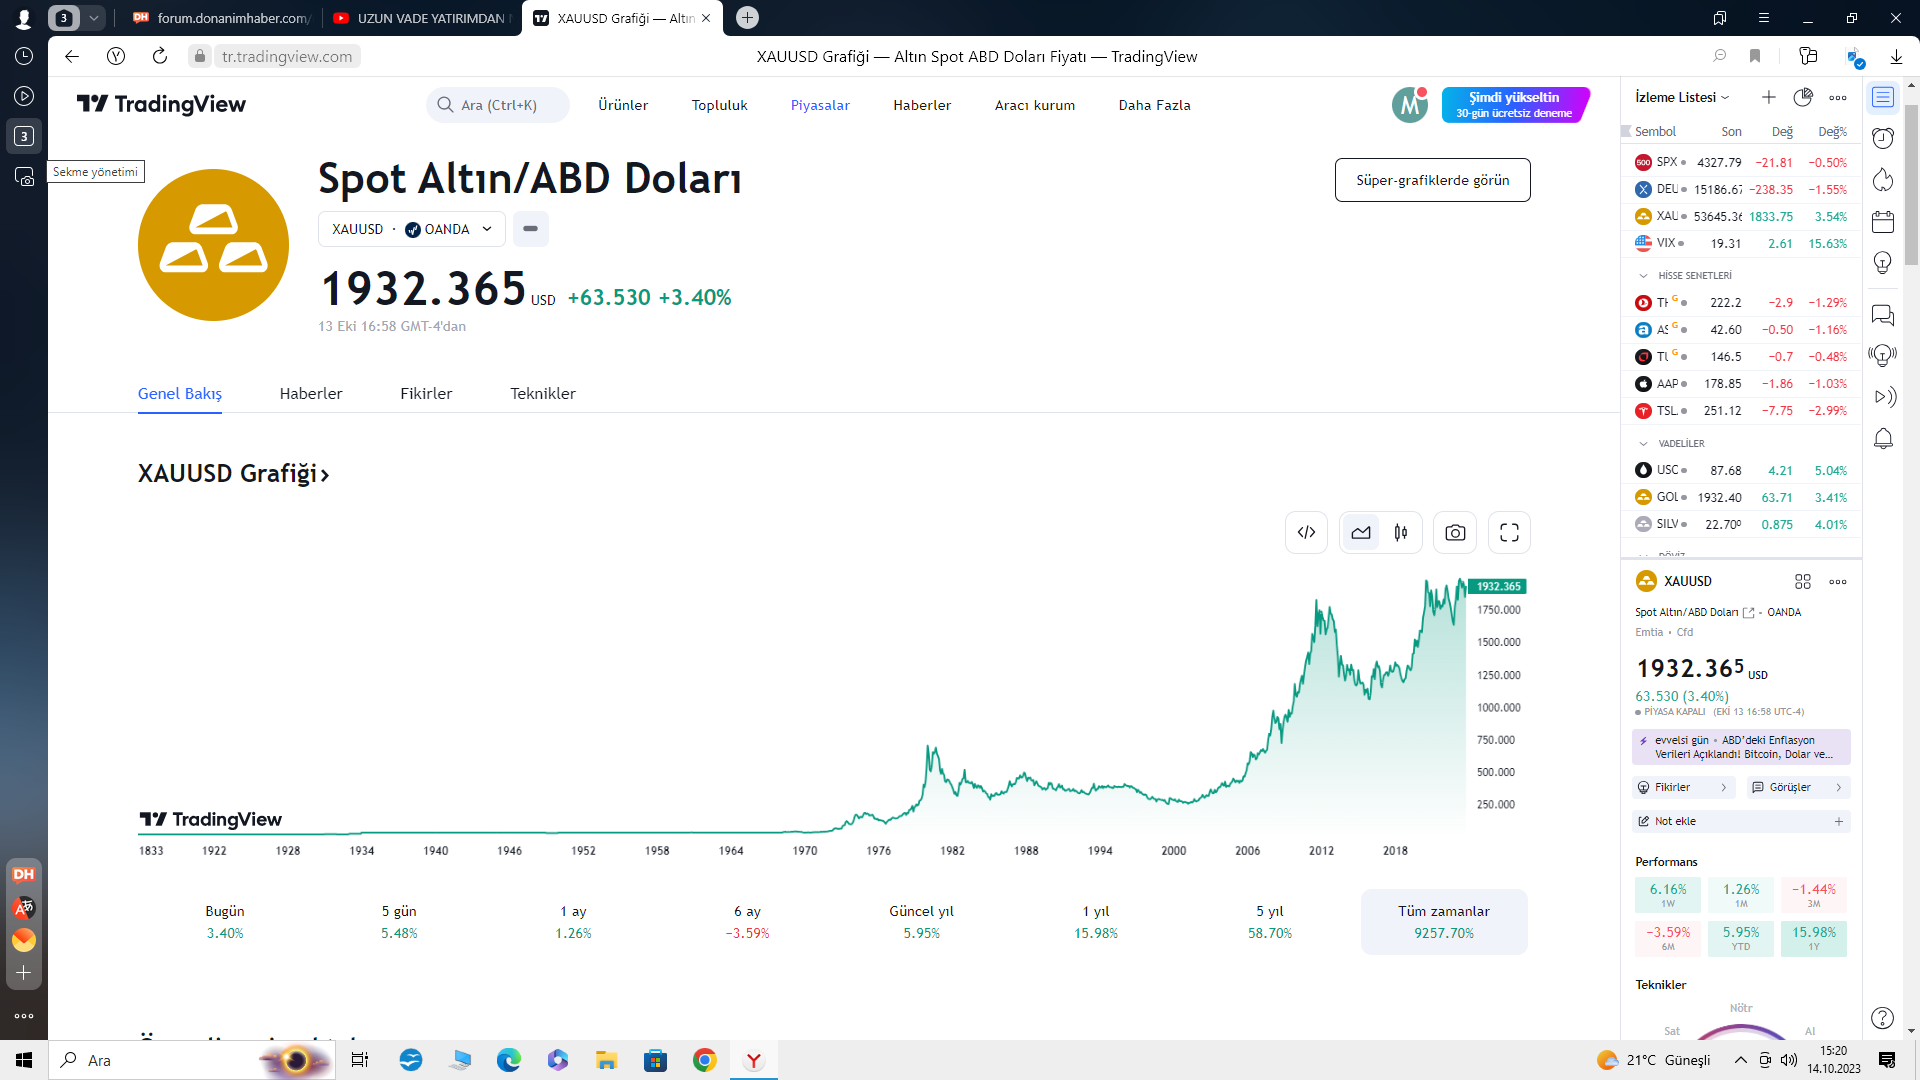
Task: Click the minus button beside OANDA
Action: pos(530,229)
